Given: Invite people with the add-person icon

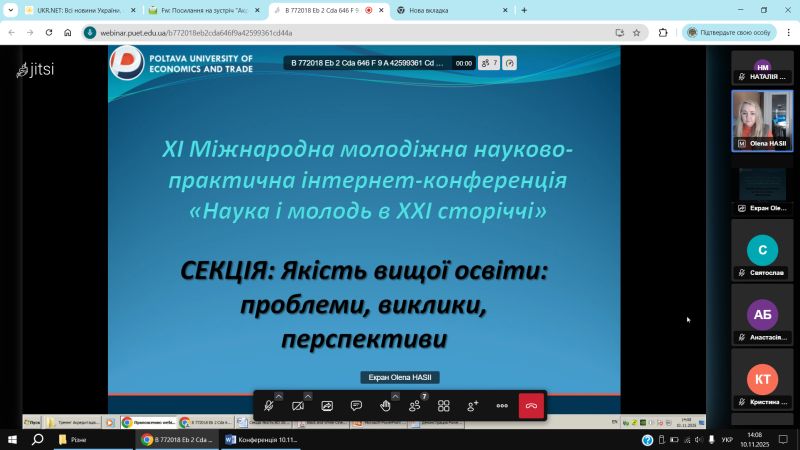Looking at the screenshot, I should click(473, 406).
